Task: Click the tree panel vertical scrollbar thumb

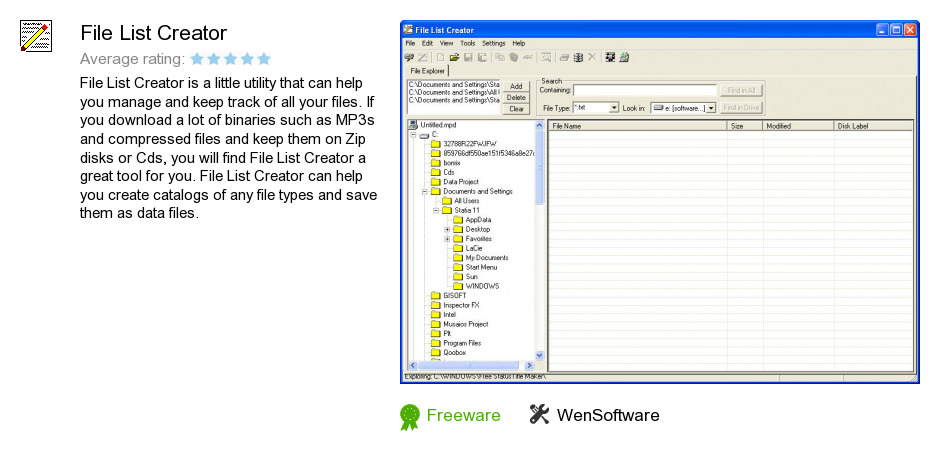Action: coord(539,168)
